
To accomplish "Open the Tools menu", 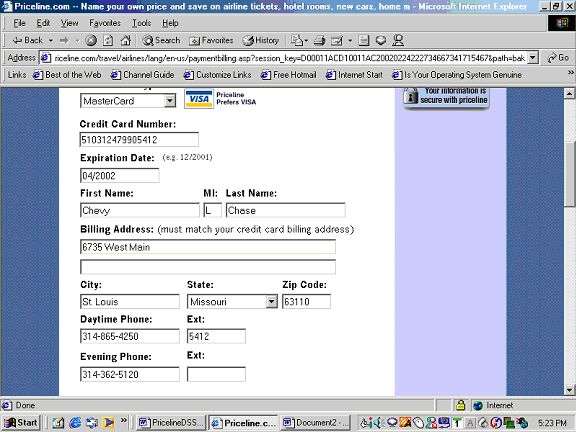I will point(141,23).
